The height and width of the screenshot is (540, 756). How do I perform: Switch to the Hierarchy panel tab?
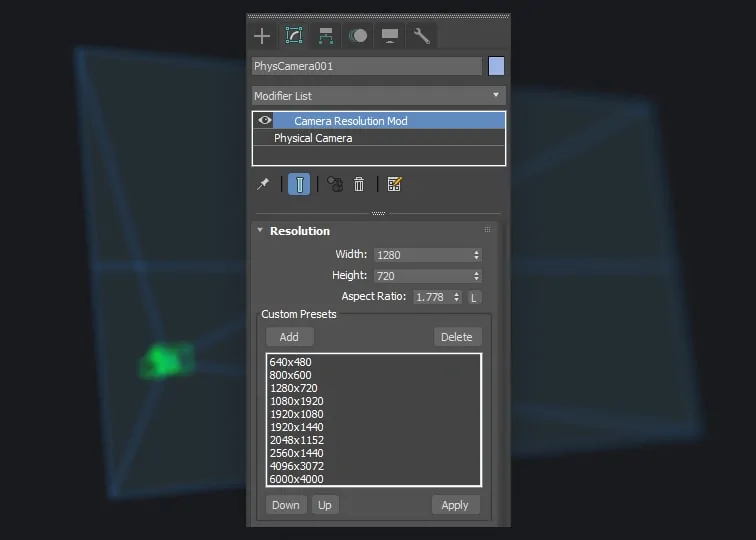pyautogui.click(x=326, y=36)
